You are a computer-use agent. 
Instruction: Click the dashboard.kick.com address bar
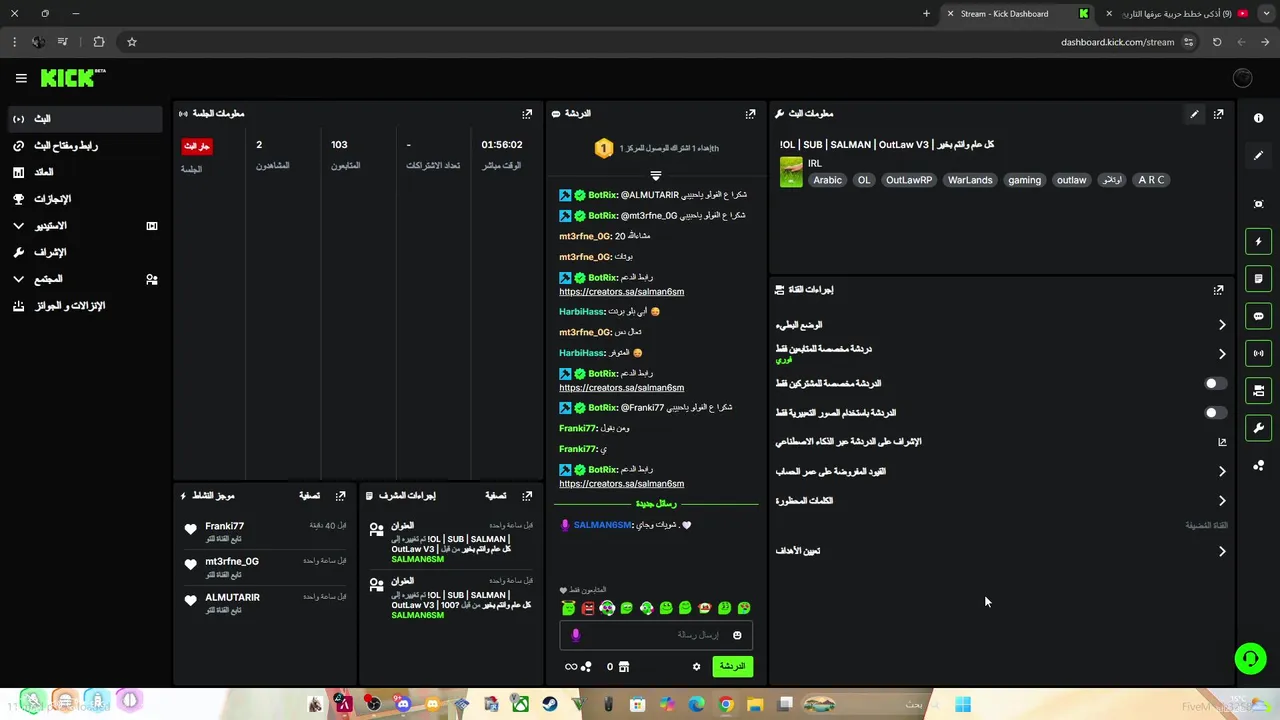click(x=1118, y=42)
